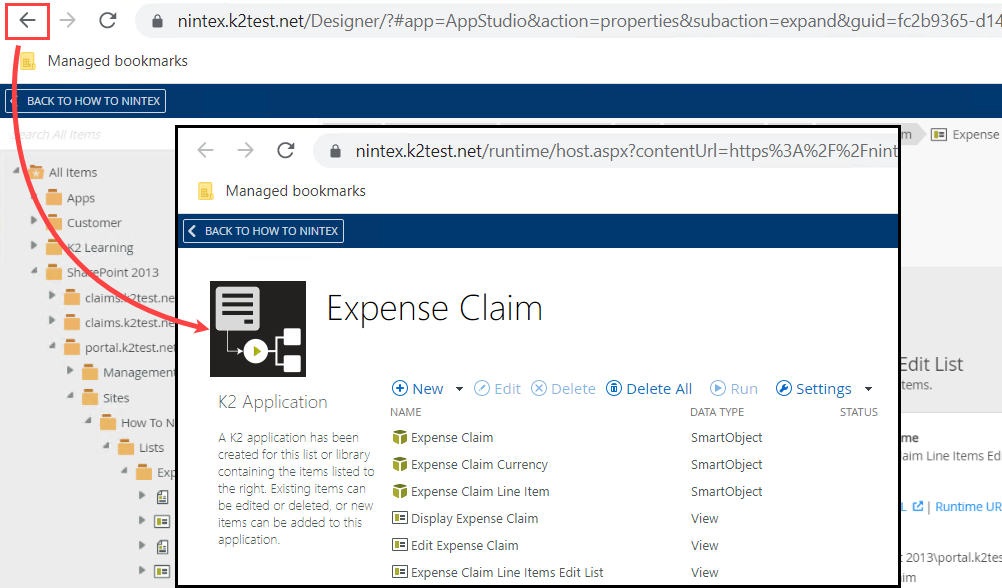Expand the Management folder node
Viewport: 1002px width, 588px height.
coord(70,370)
